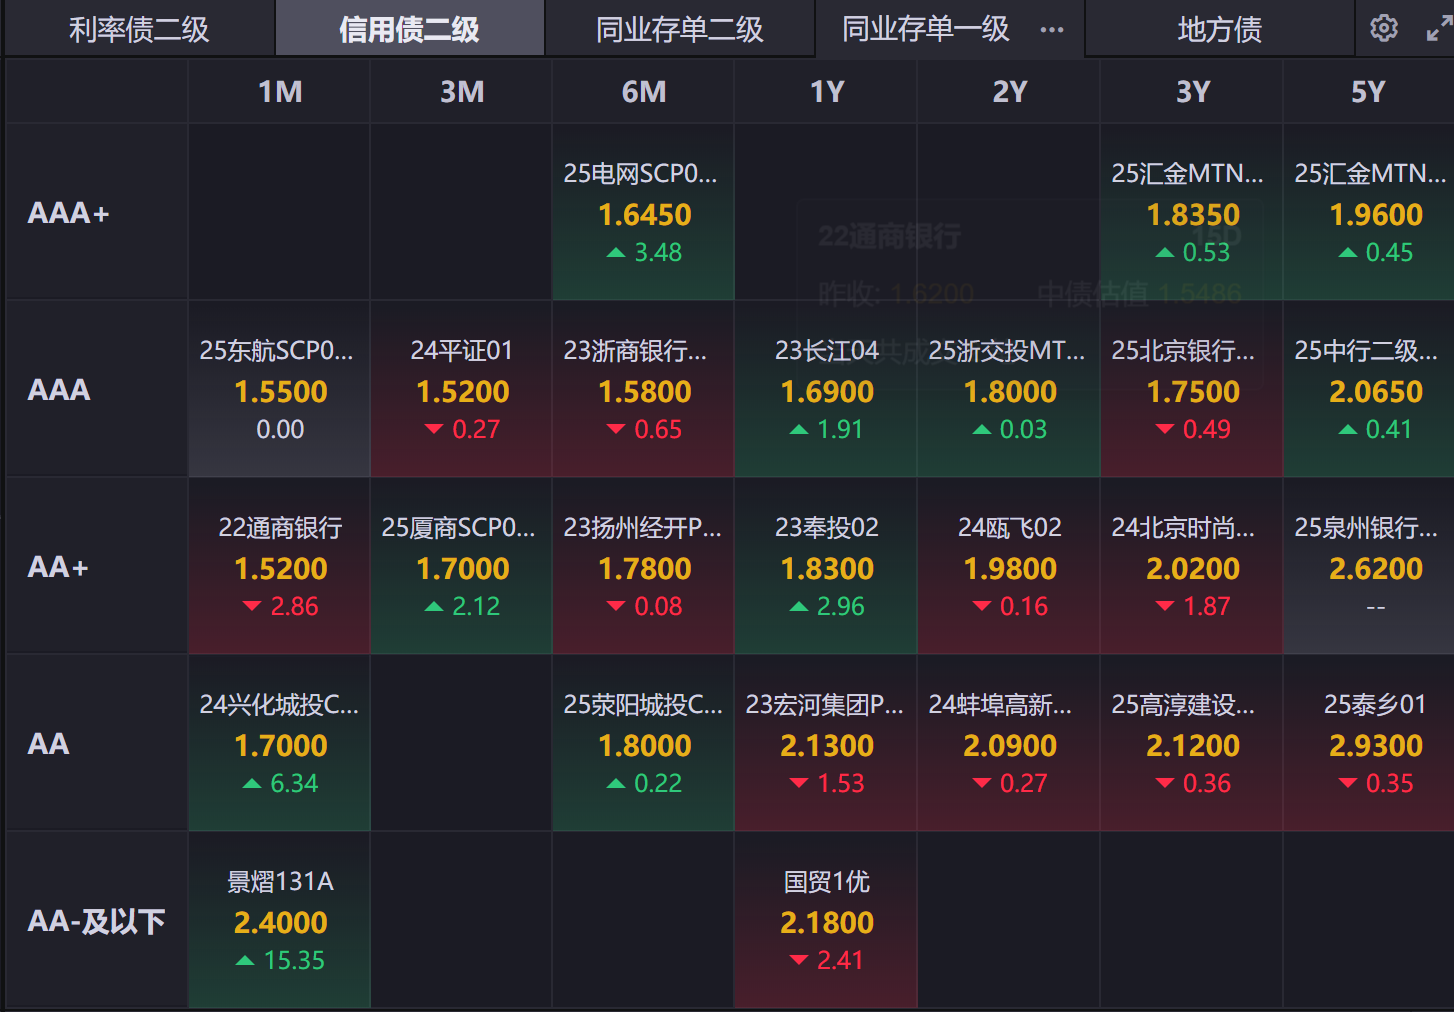This screenshot has width=1454, height=1012.
Task: Open the 同业存单二级 tab
Action: [679, 30]
